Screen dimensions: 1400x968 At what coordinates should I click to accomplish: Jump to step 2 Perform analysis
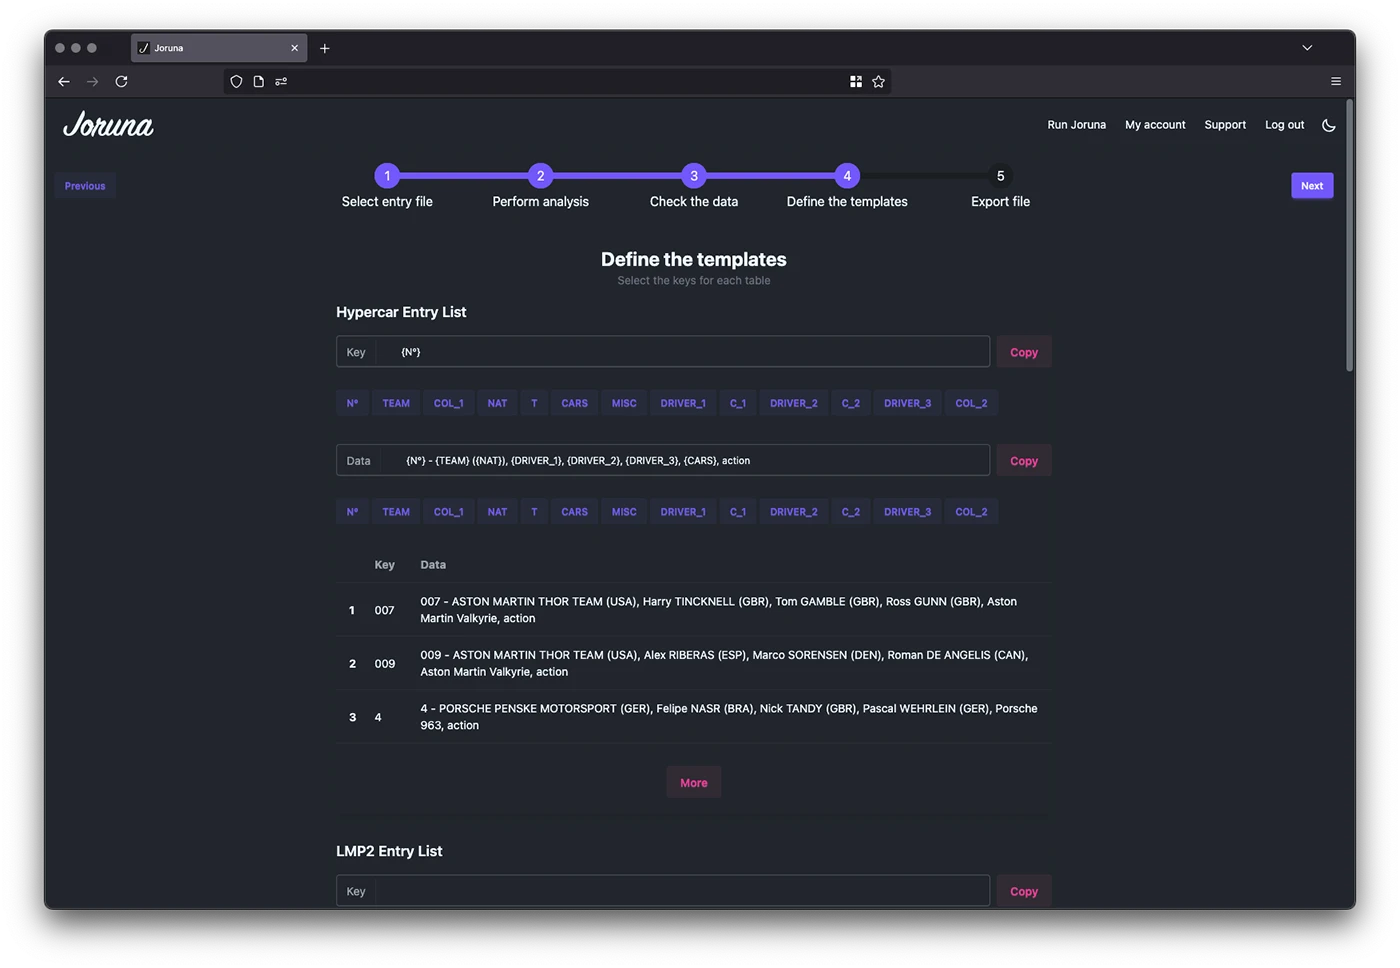pyautogui.click(x=540, y=176)
